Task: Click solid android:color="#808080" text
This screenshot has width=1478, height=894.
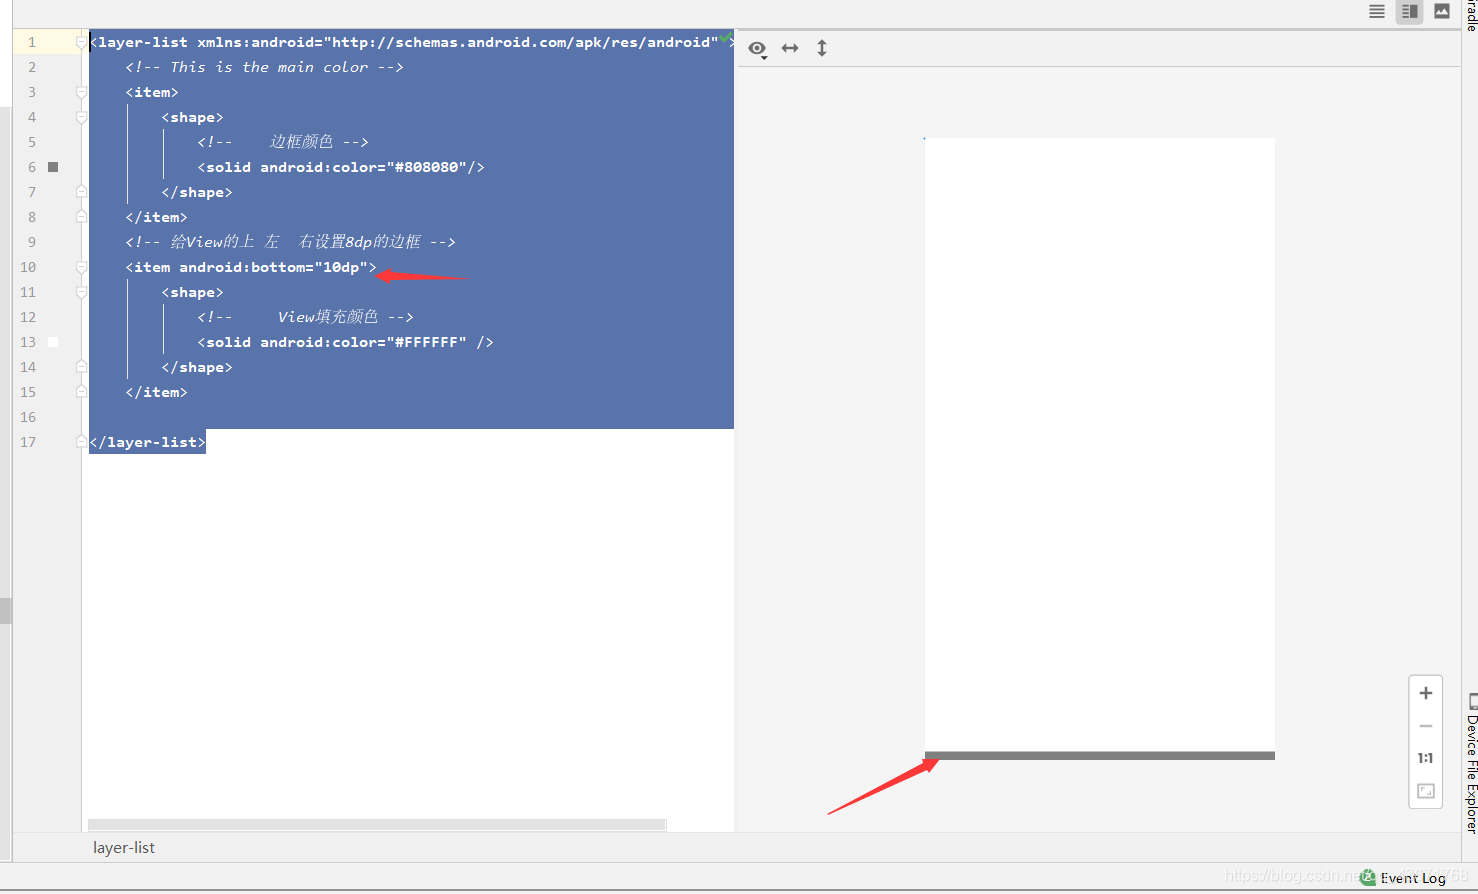Action: [x=341, y=167]
